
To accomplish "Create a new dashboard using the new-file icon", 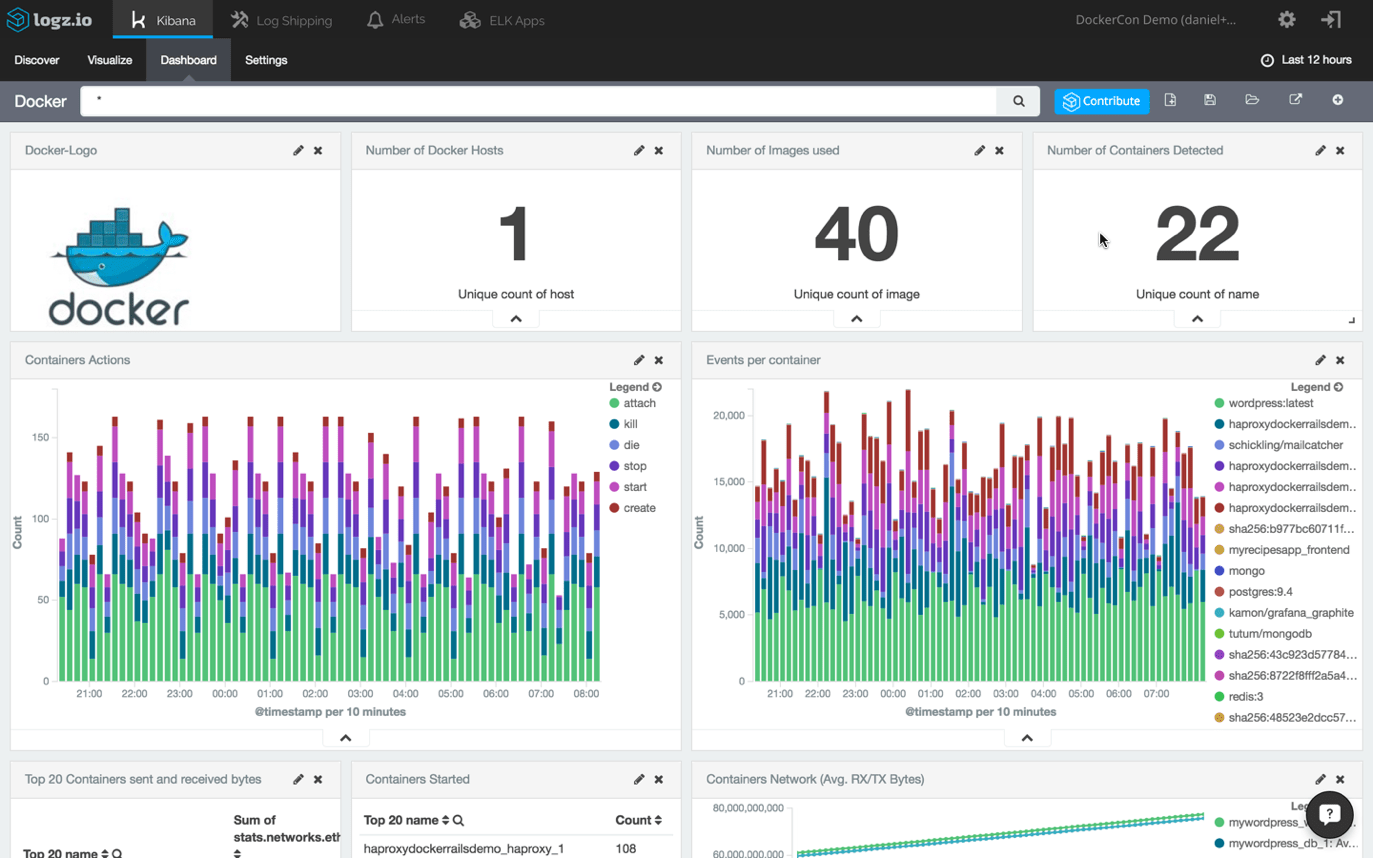I will click(1170, 100).
